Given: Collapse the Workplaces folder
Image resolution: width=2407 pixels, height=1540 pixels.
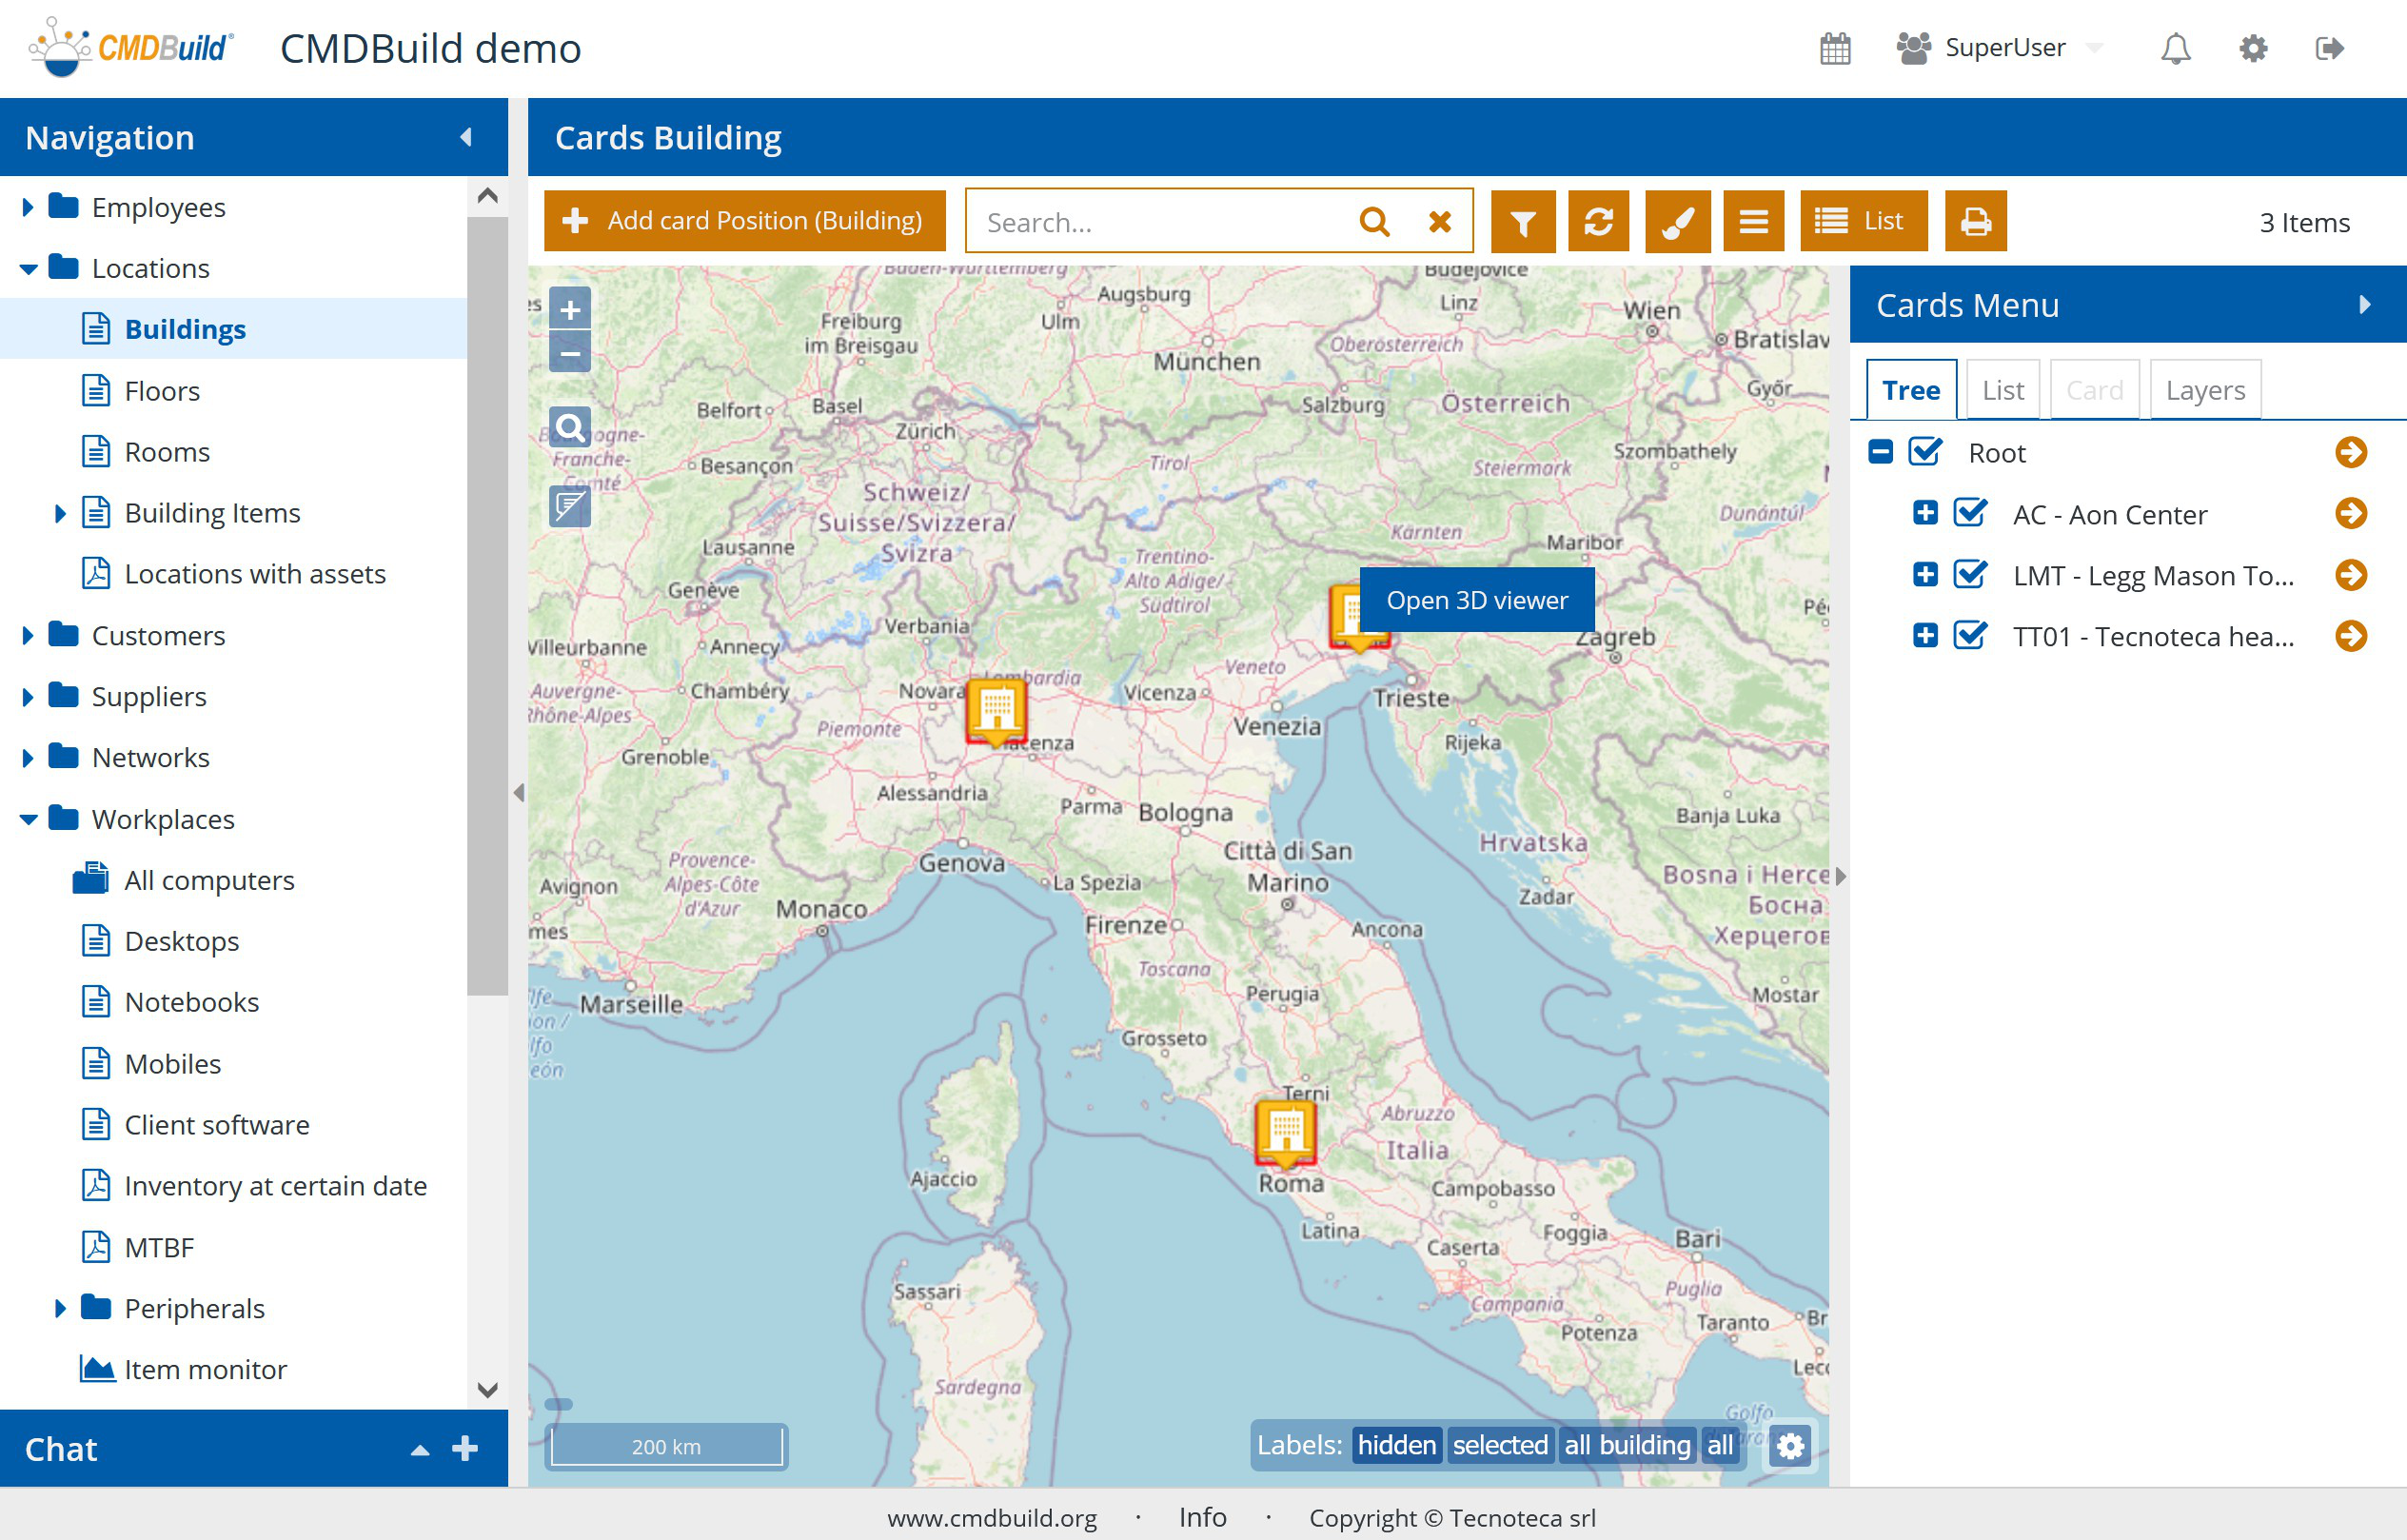Looking at the screenshot, I should [x=28, y=820].
